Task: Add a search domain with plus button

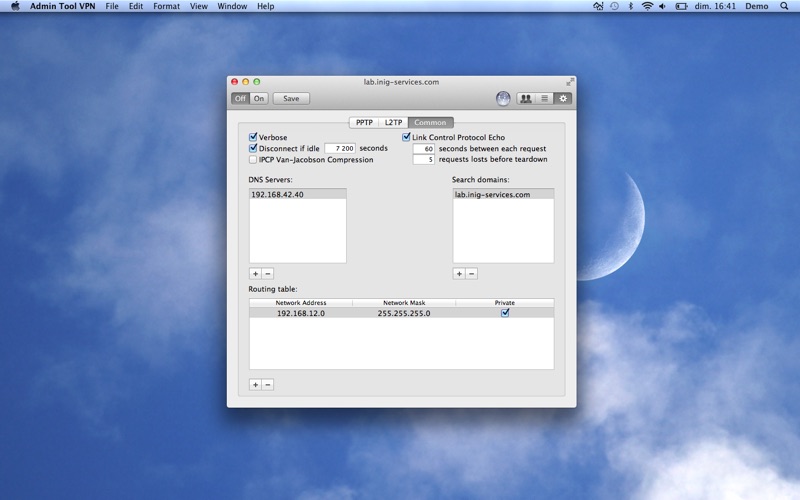Action: coord(459,274)
